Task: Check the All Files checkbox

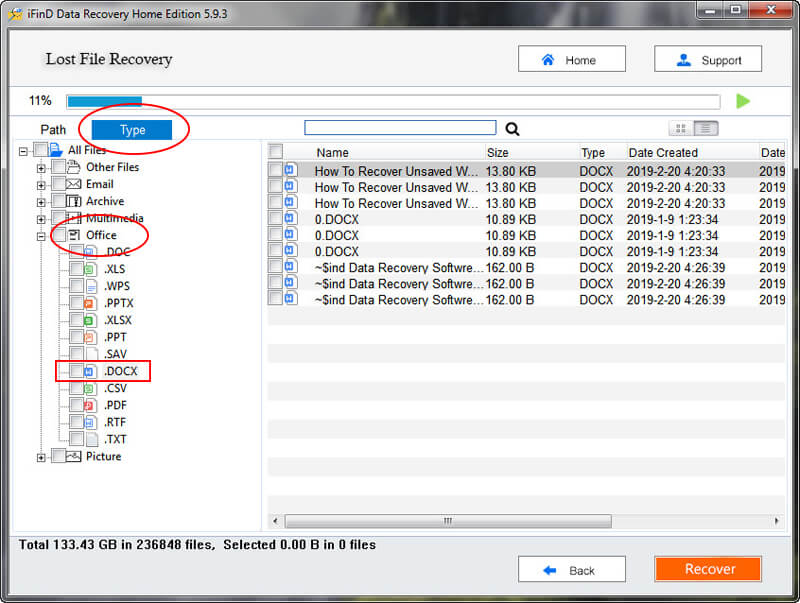Action: pos(40,149)
